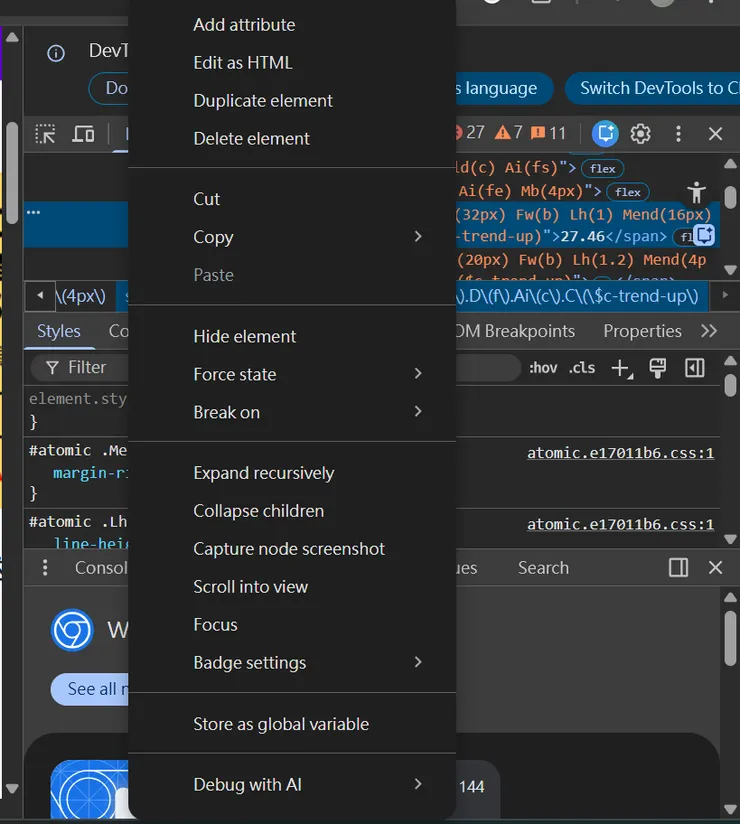Viewport: 740px width, 824px height.
Task: Select Capture node screenshot
Action: 292,549
